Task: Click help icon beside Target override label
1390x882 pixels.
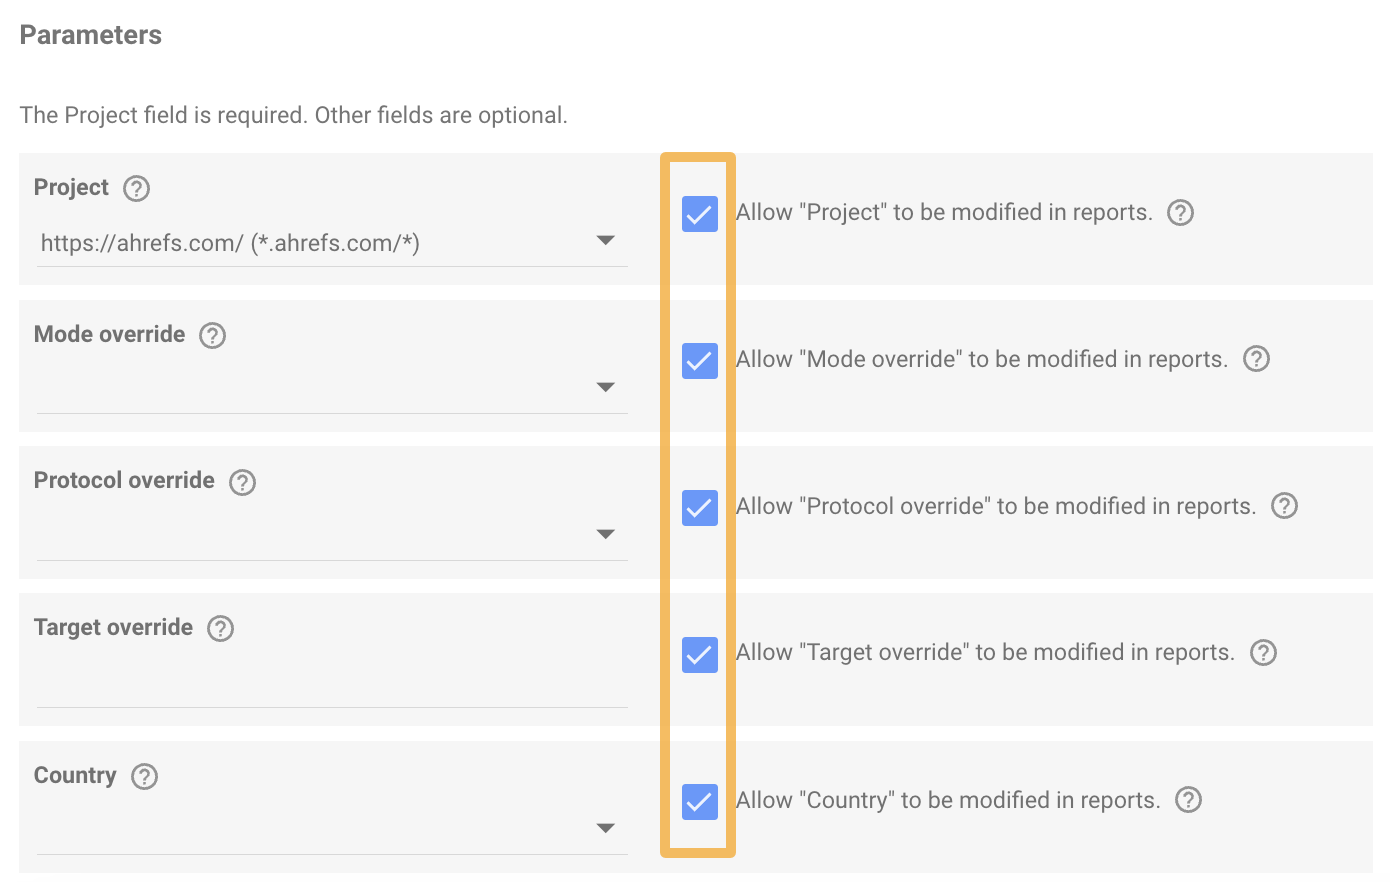Action: point(220,628)
